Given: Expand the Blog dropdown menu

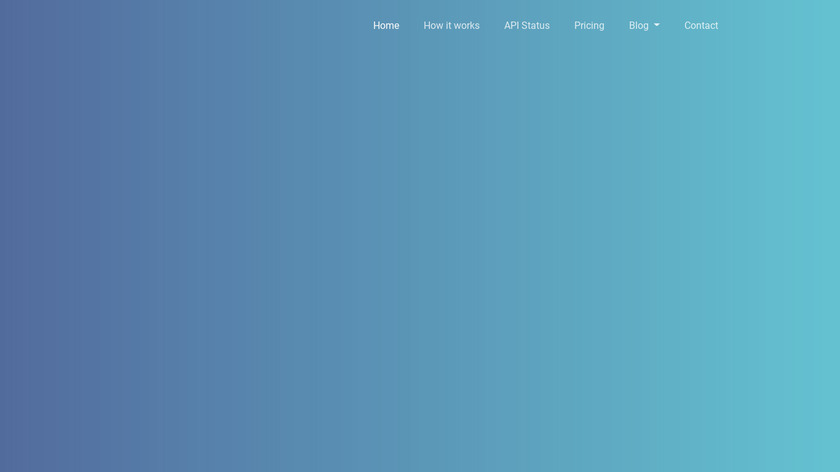Looking at the screenshot, I should point(644,26).
